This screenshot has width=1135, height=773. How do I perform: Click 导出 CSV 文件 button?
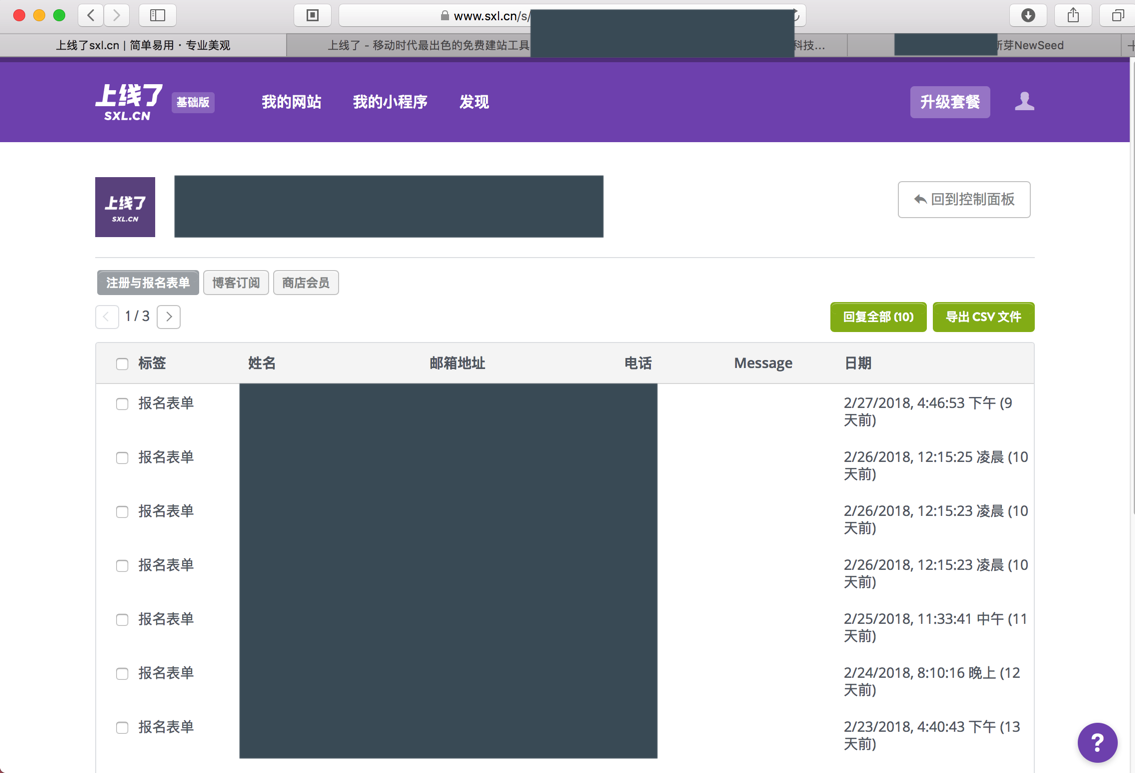click(984, 317)
